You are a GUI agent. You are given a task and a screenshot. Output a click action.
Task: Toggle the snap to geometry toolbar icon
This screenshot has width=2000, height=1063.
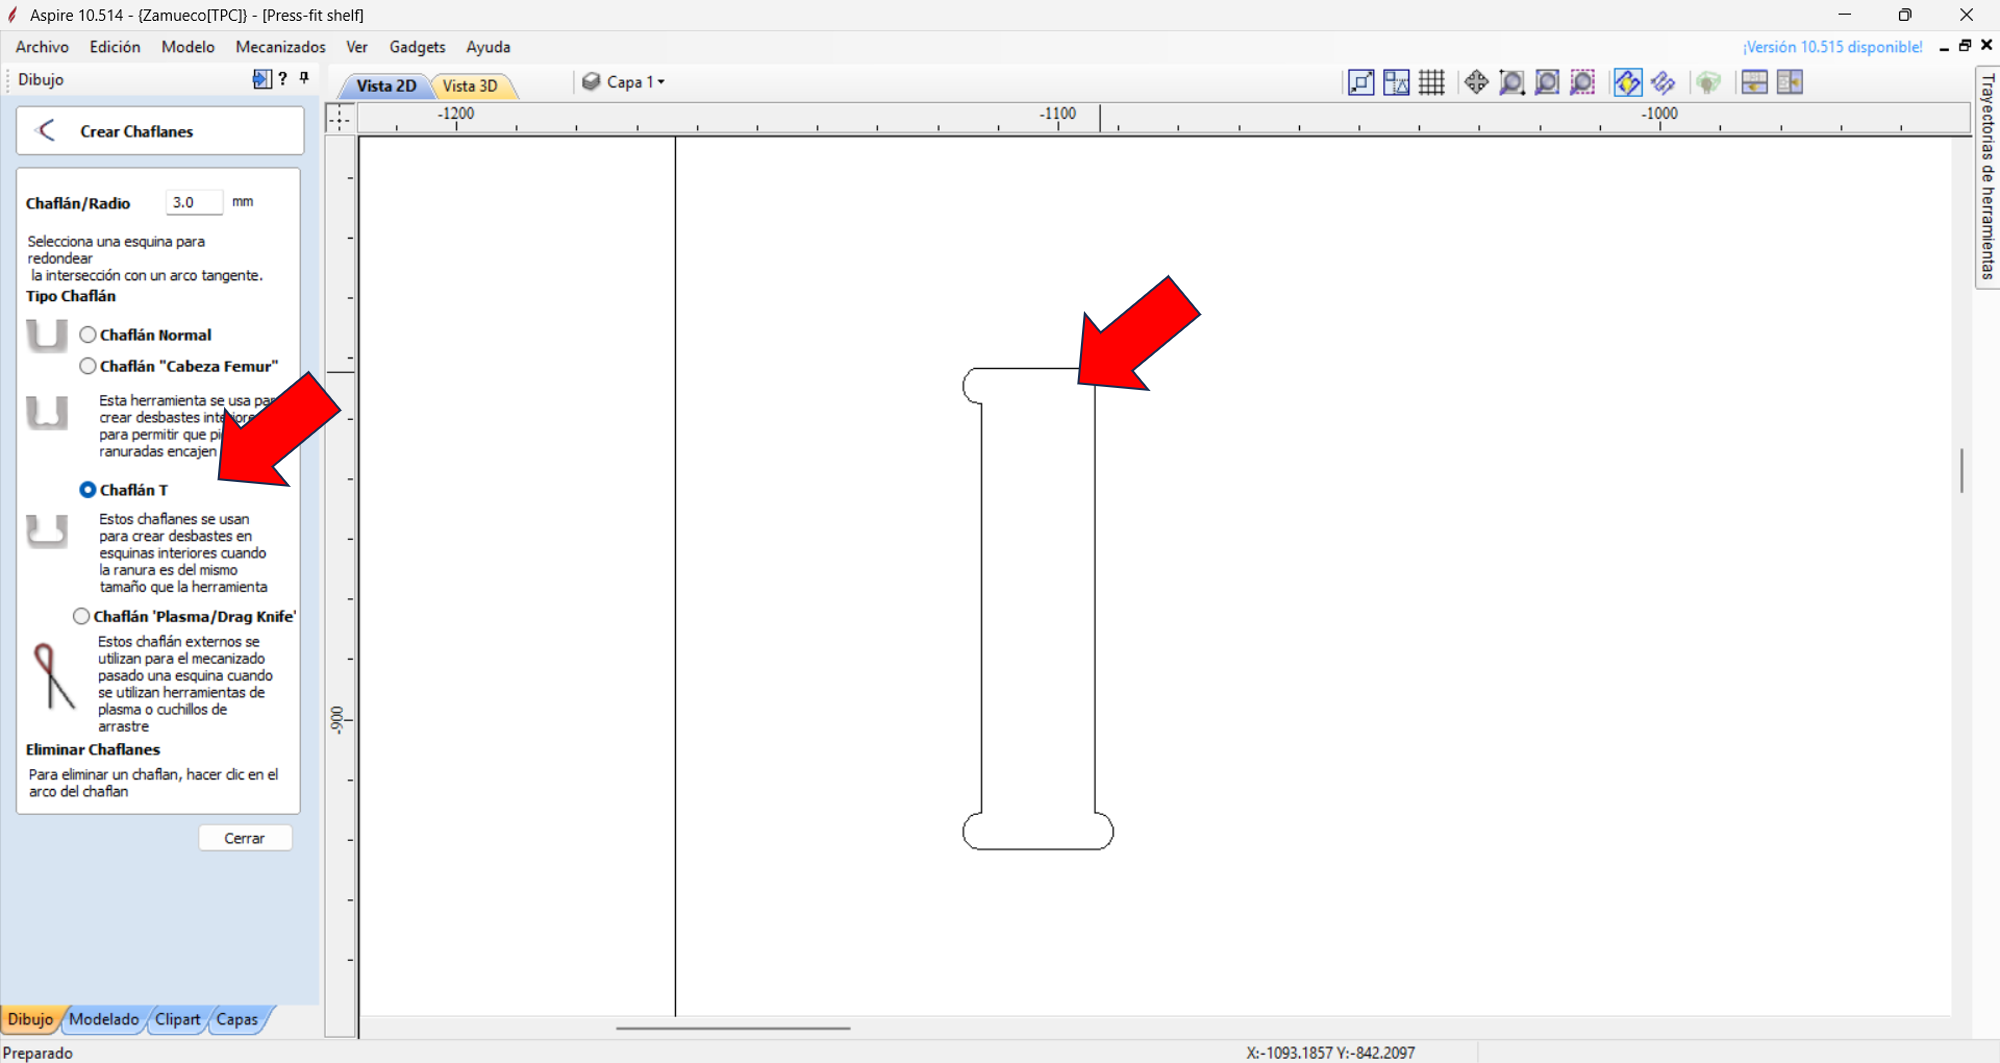click(x=1361, y=82)
